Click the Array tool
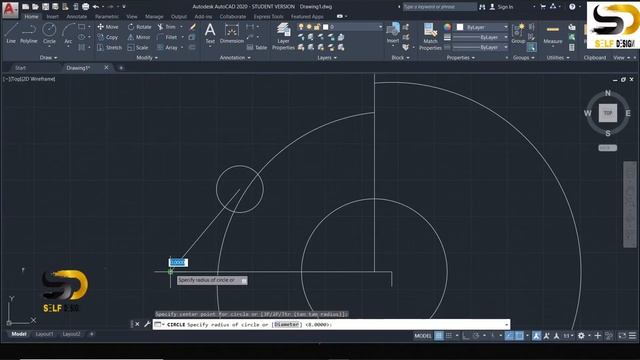The width and height of the screenshot is (640, 360). 167,47
